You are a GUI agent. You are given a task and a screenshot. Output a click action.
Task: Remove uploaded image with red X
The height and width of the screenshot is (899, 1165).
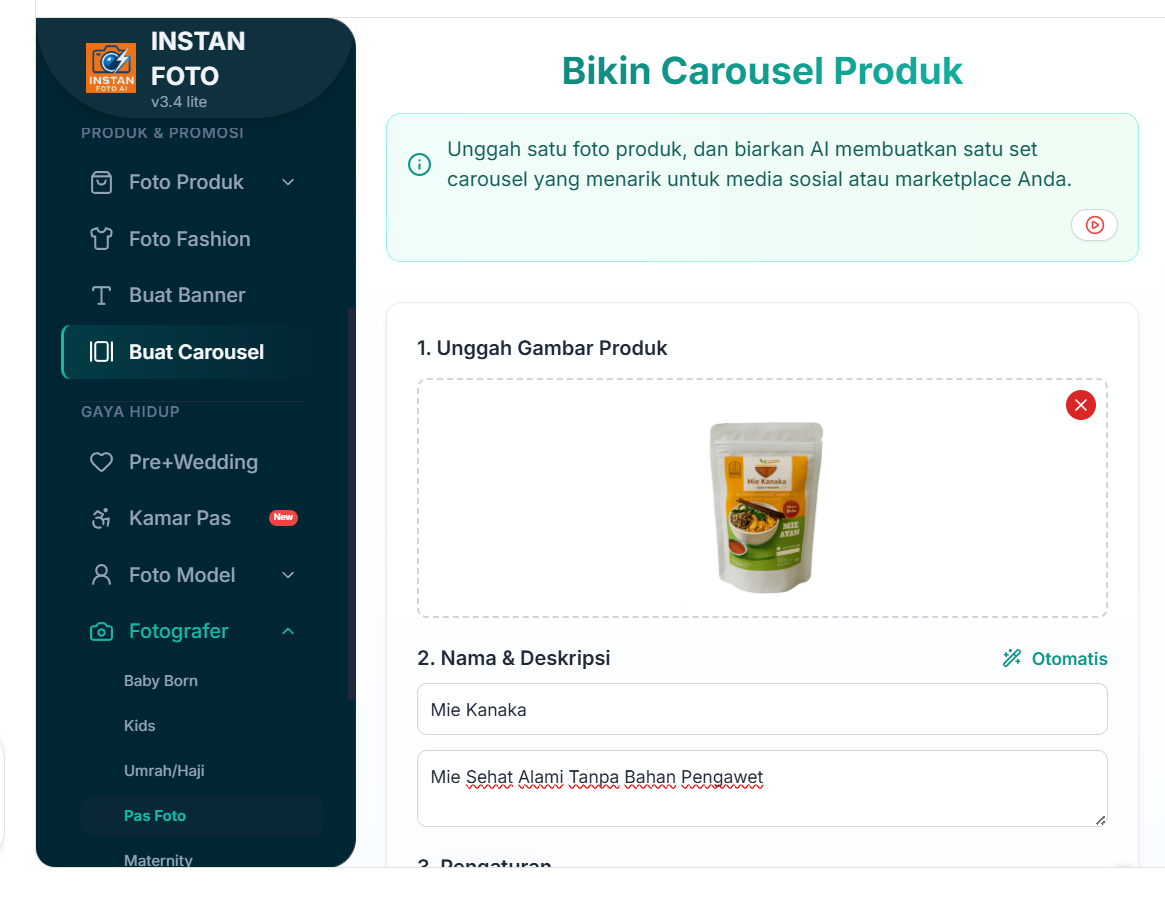(x=1080, y=405)
